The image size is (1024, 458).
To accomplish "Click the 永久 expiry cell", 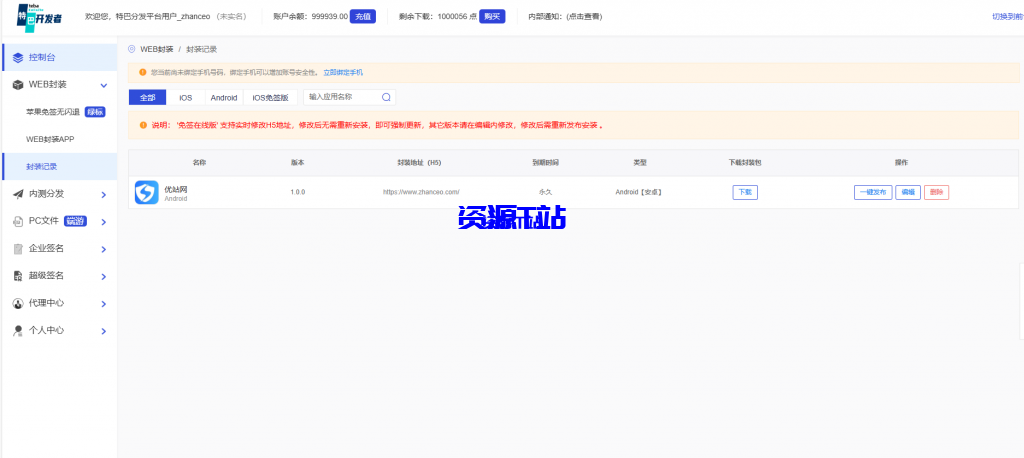I will tap(545, 192).
